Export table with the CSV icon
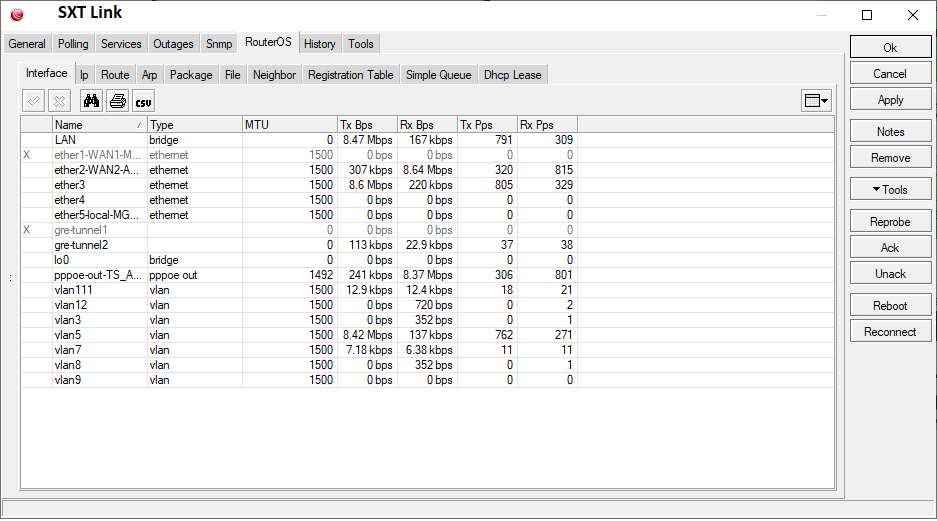This screenshot has height=521, width=937. 143,101
